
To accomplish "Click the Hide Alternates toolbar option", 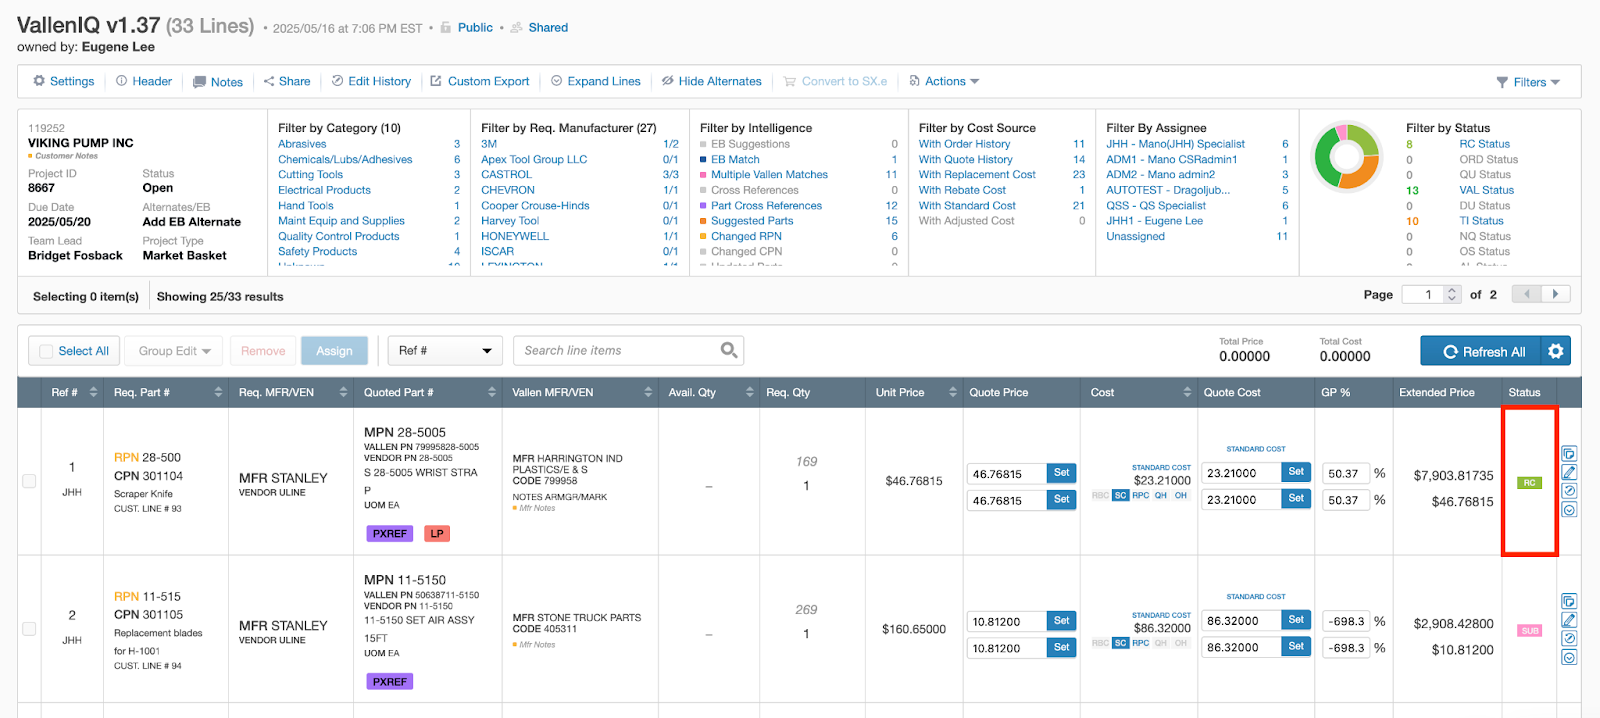I will click(x=711, y=81).
